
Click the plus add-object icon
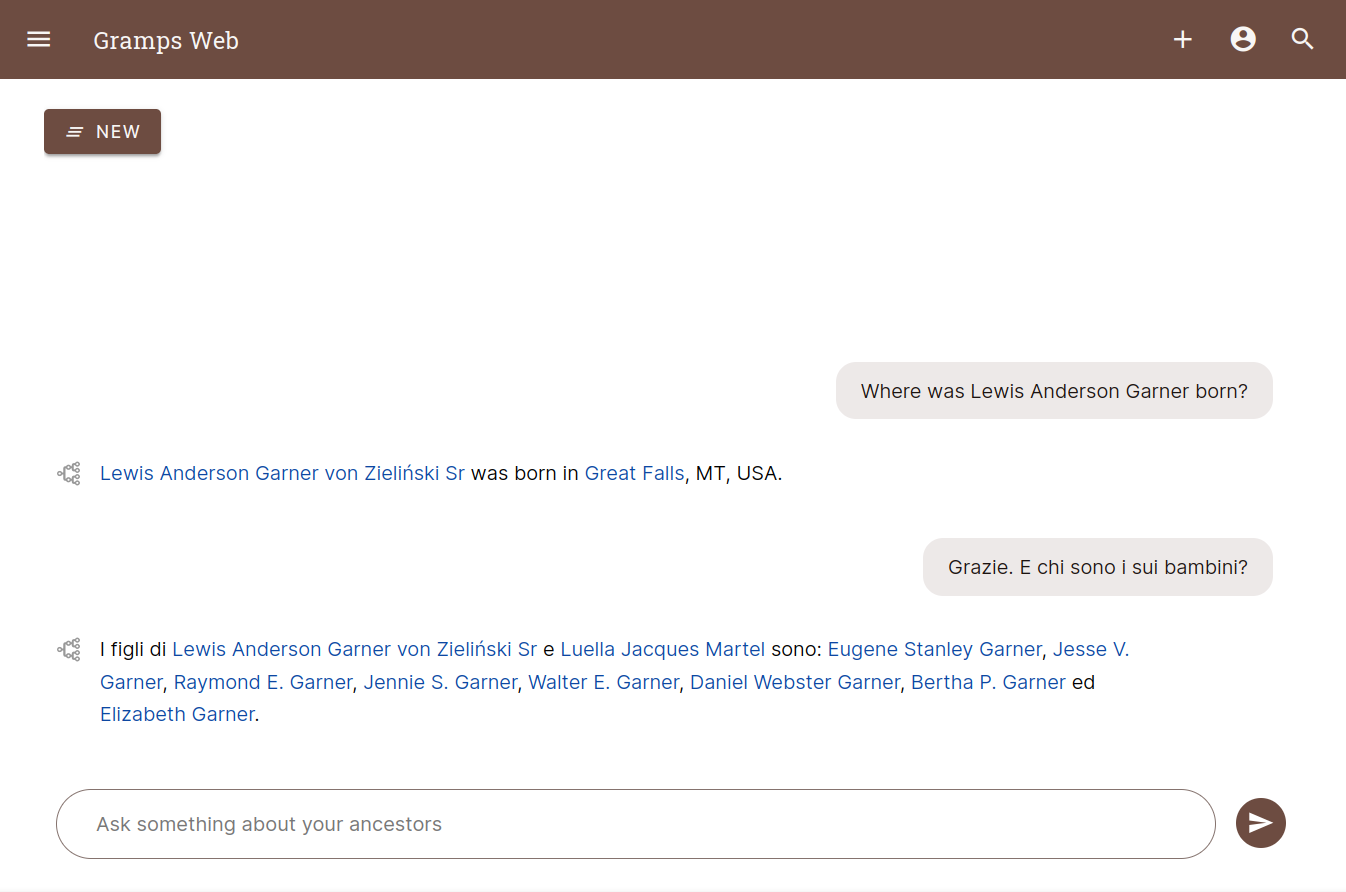coord(1183,39)
